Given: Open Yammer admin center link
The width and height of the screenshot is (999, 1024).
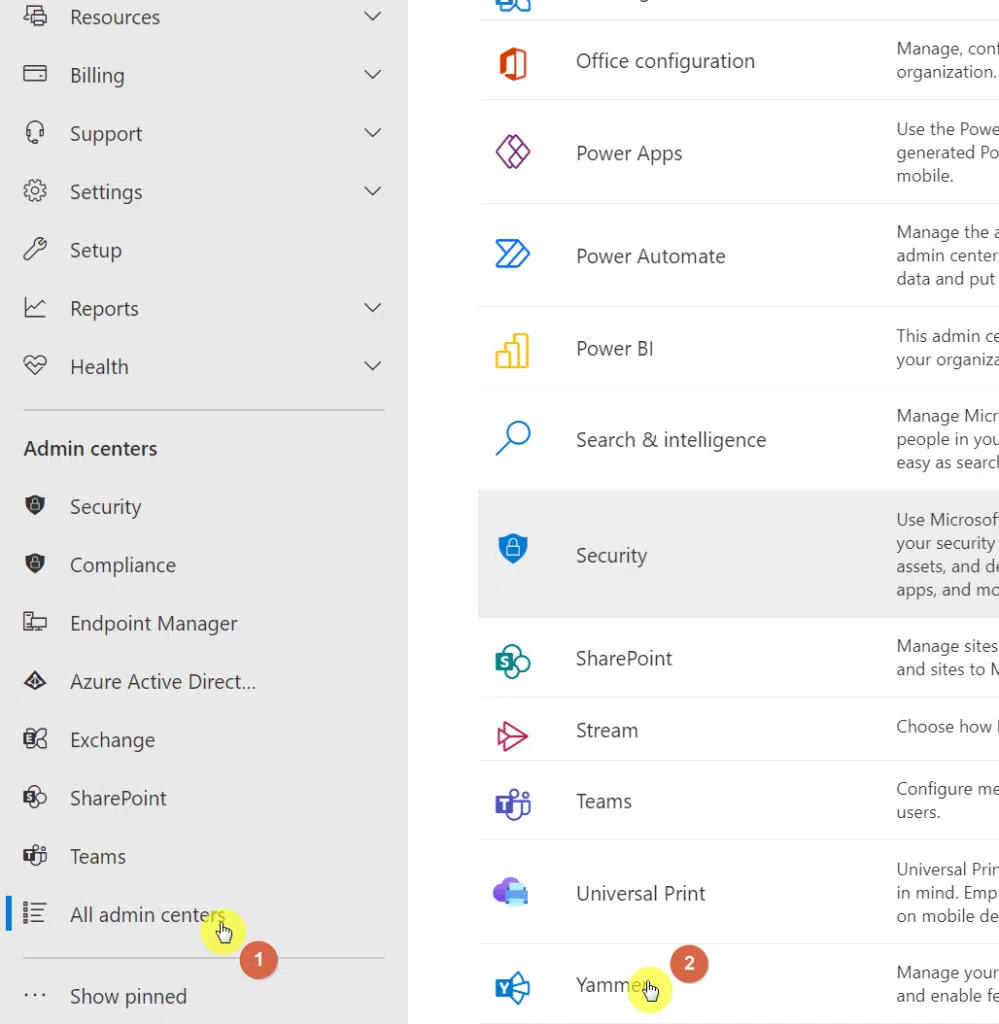Looking at the screenshot, I should coord(613,985).
